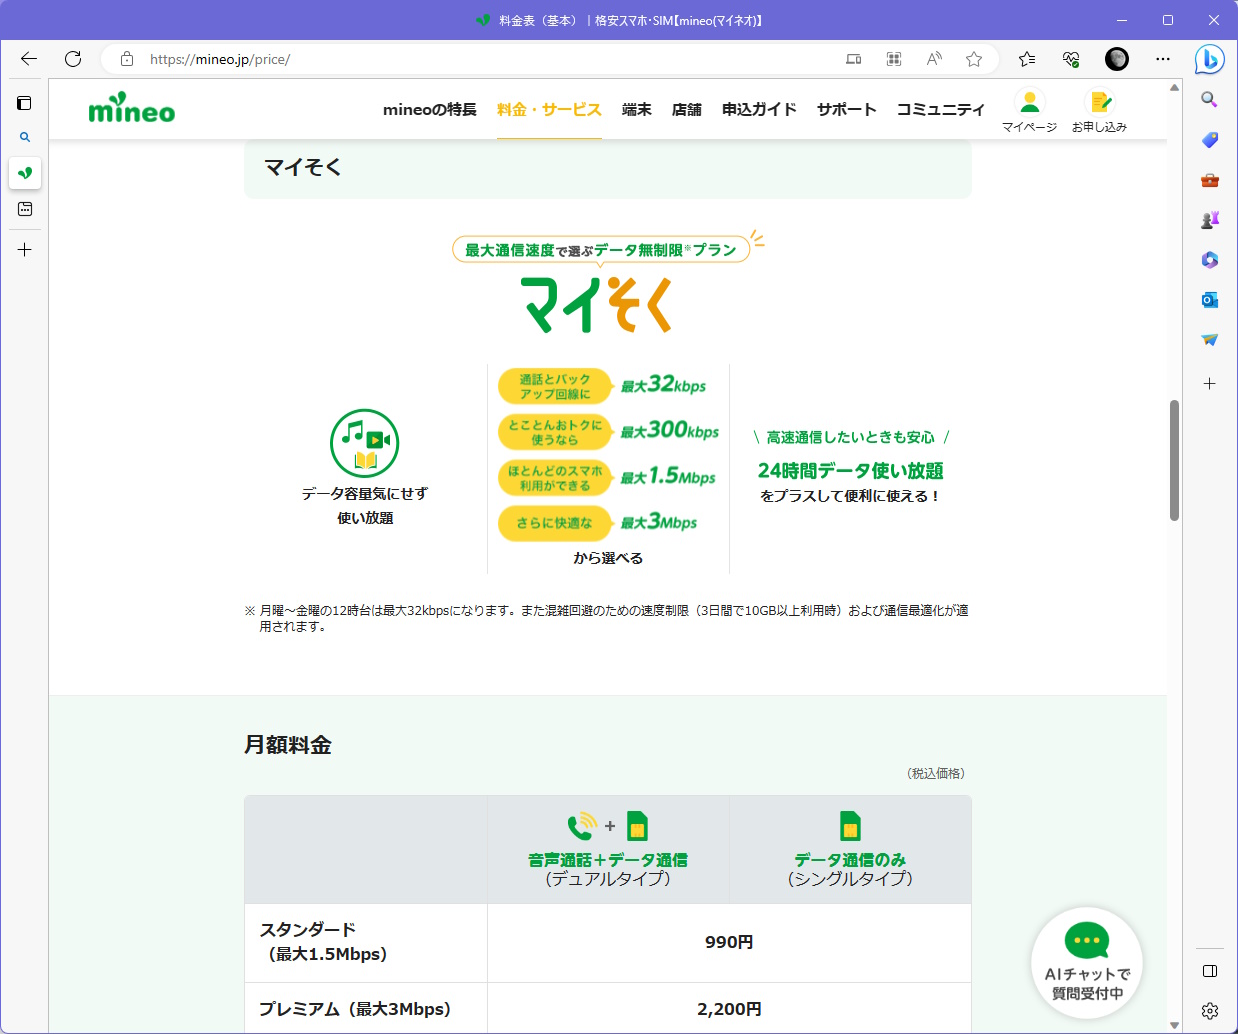Customize sidebar with plus icon
The height and width of the screenshot is (1034, 1238).
click(1210, 384)
